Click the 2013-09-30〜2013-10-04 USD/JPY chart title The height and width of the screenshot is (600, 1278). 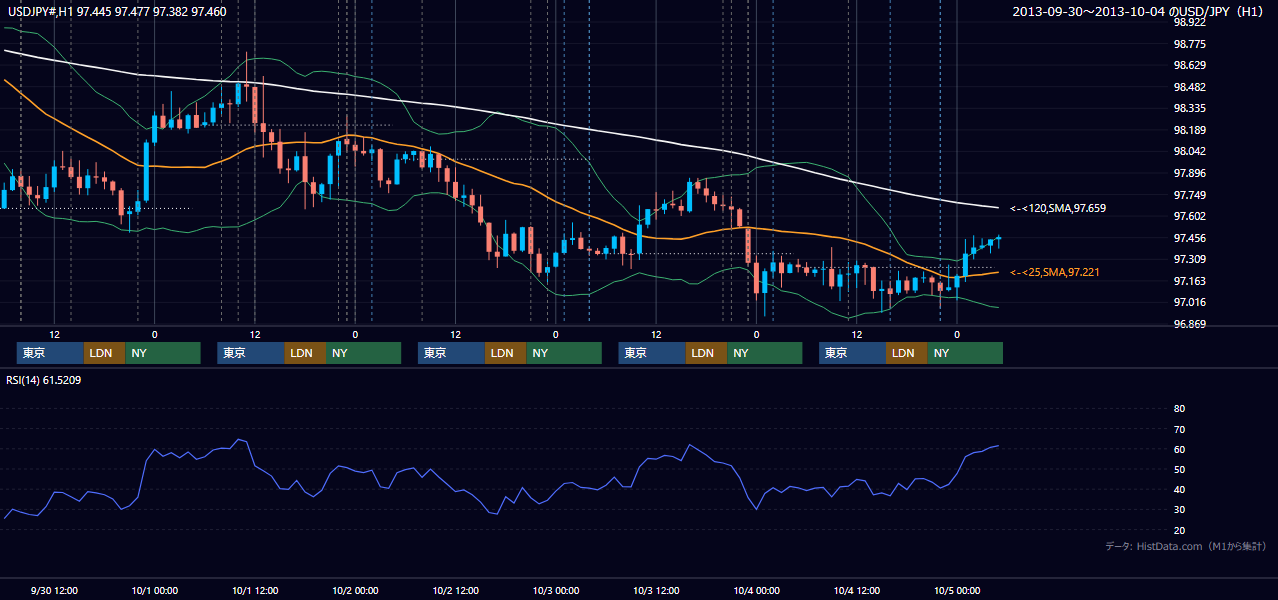click(1138, 11)
